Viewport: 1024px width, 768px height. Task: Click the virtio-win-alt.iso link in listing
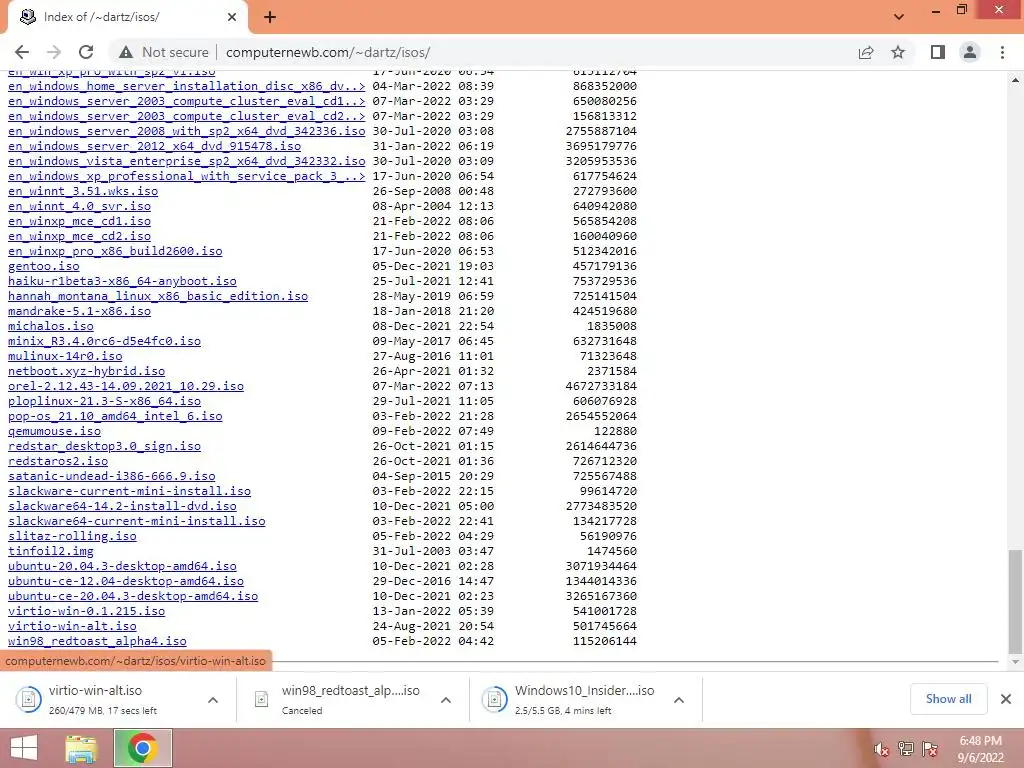(x=72, y=626)
